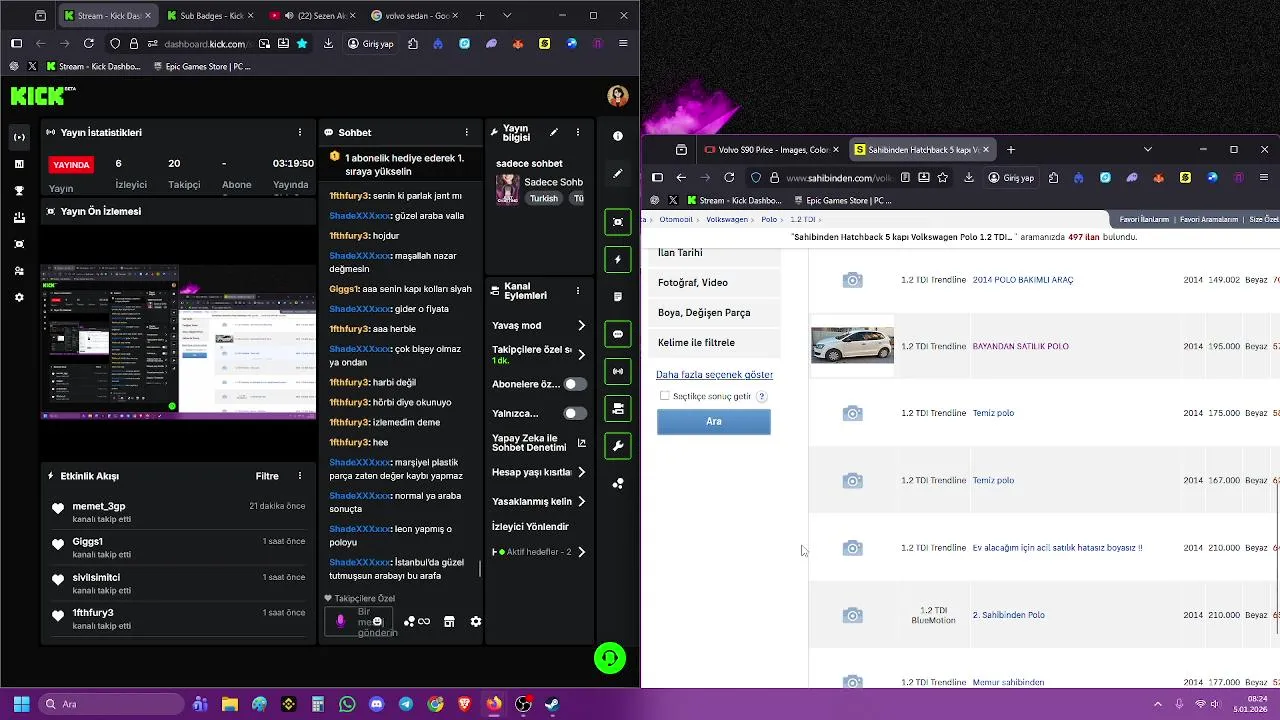This screenshot has width=1280, height=720.
Task: Switch to Volvo S90 Price tab
Action: click(771, 149)
